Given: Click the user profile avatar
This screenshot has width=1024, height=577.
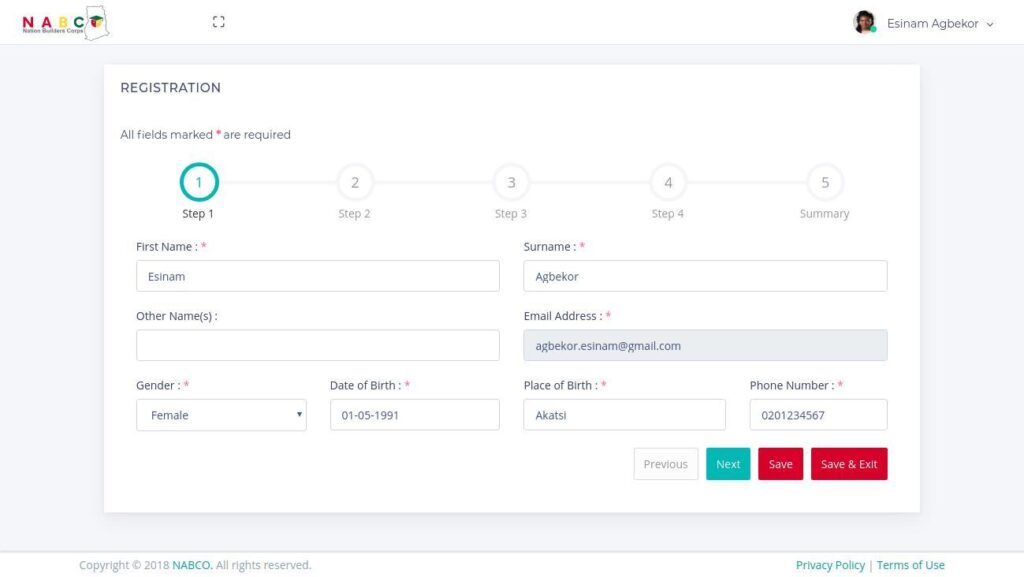Looking at the screenshot, I should point(864,23).
